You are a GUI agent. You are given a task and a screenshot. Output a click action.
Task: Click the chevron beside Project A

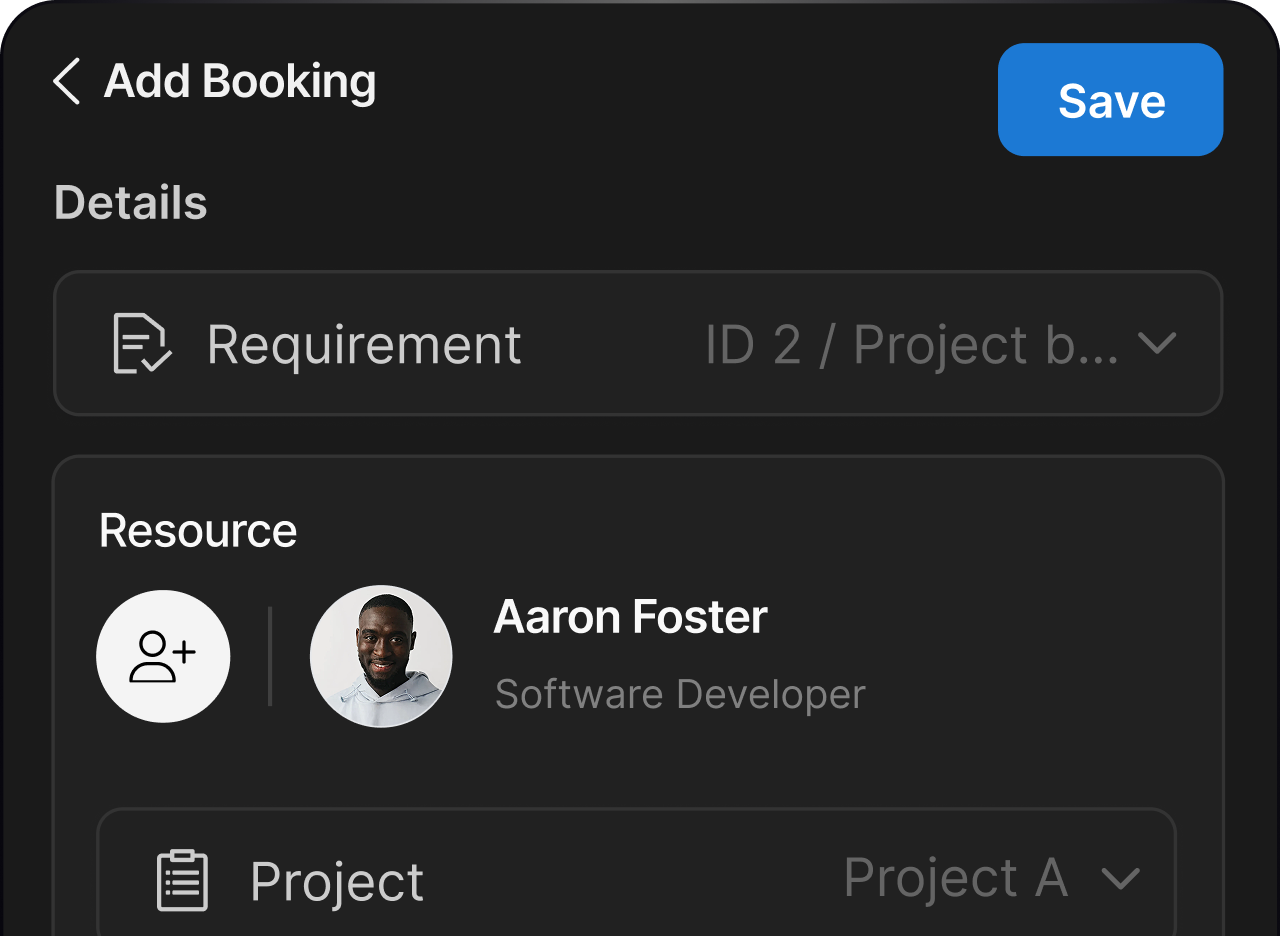[x=1120, y=880]
